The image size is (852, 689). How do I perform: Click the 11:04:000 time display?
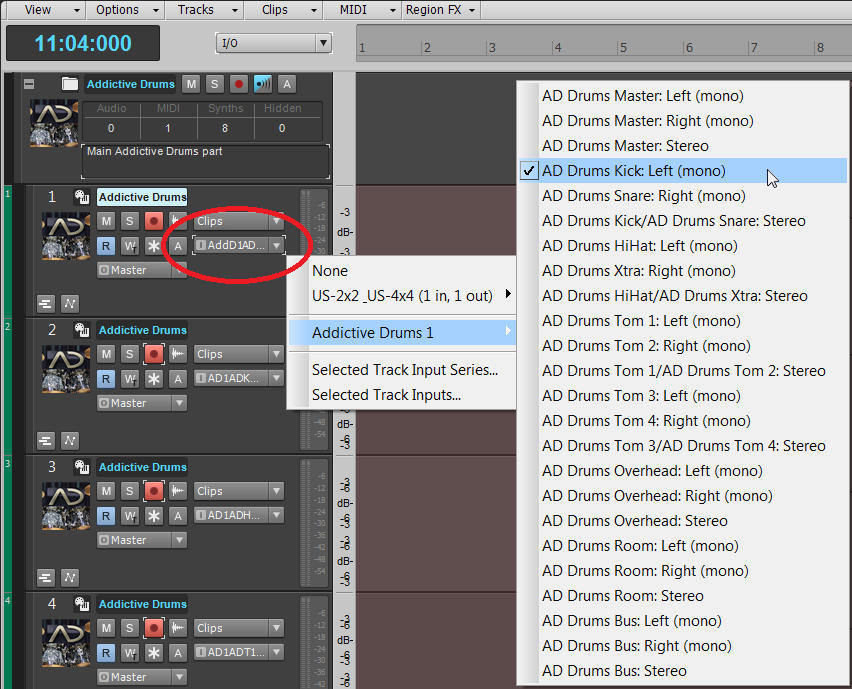point(83,43)
